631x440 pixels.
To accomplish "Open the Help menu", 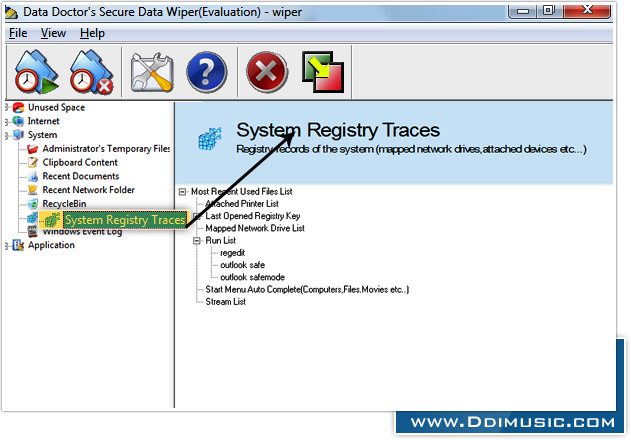I will tap(92, 33).
